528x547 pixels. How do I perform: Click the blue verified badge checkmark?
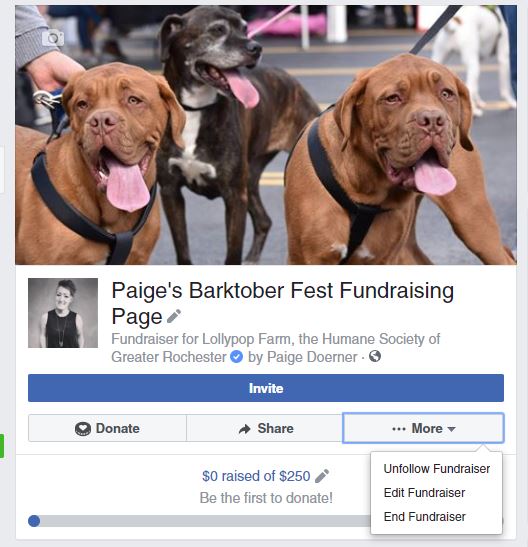click(x=236, y=357)
